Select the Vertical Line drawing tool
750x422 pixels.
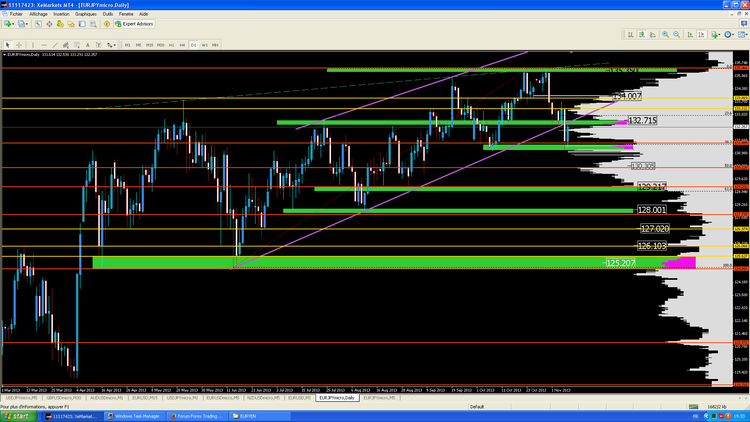(33, 45)
